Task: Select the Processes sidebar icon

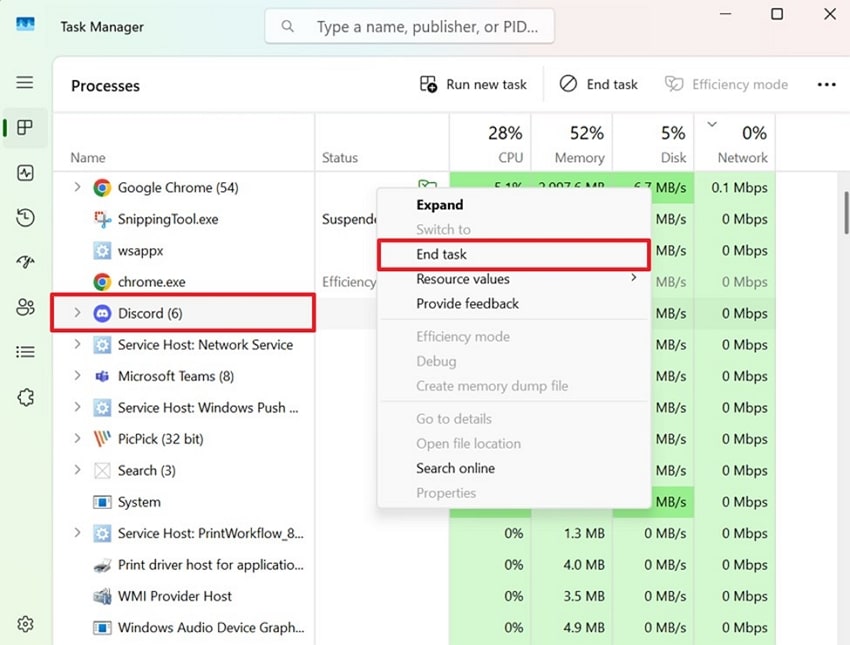Action: tap(25, 127)
